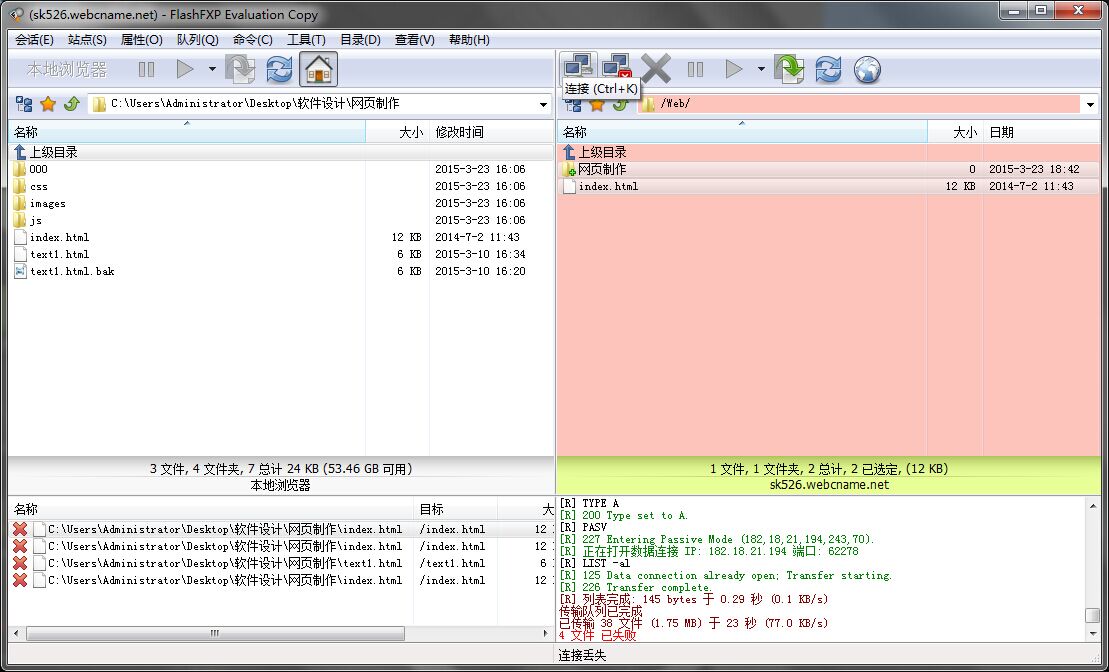Click the queue panel 名称 column header
The image size is (1109, 672).
click(x=211, y=509)
